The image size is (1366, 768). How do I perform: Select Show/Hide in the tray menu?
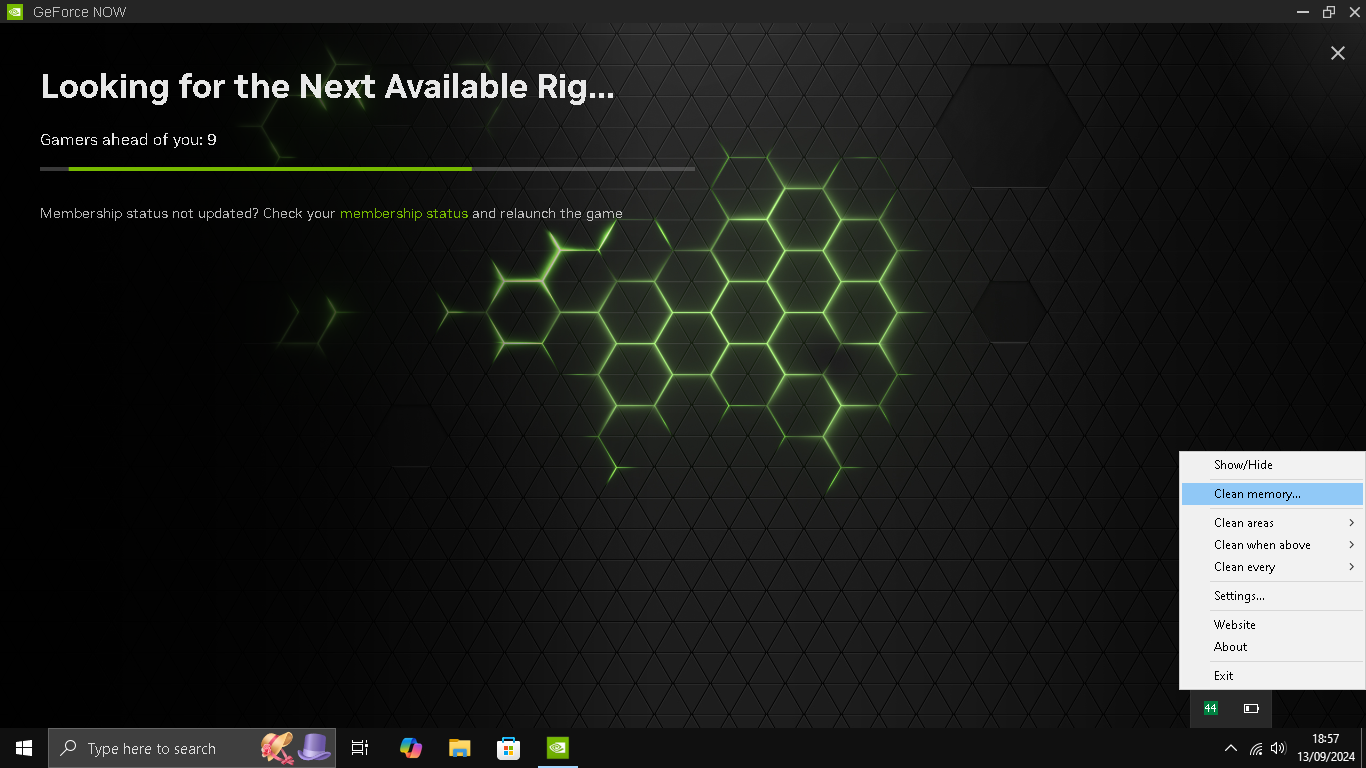point(1272,465)
